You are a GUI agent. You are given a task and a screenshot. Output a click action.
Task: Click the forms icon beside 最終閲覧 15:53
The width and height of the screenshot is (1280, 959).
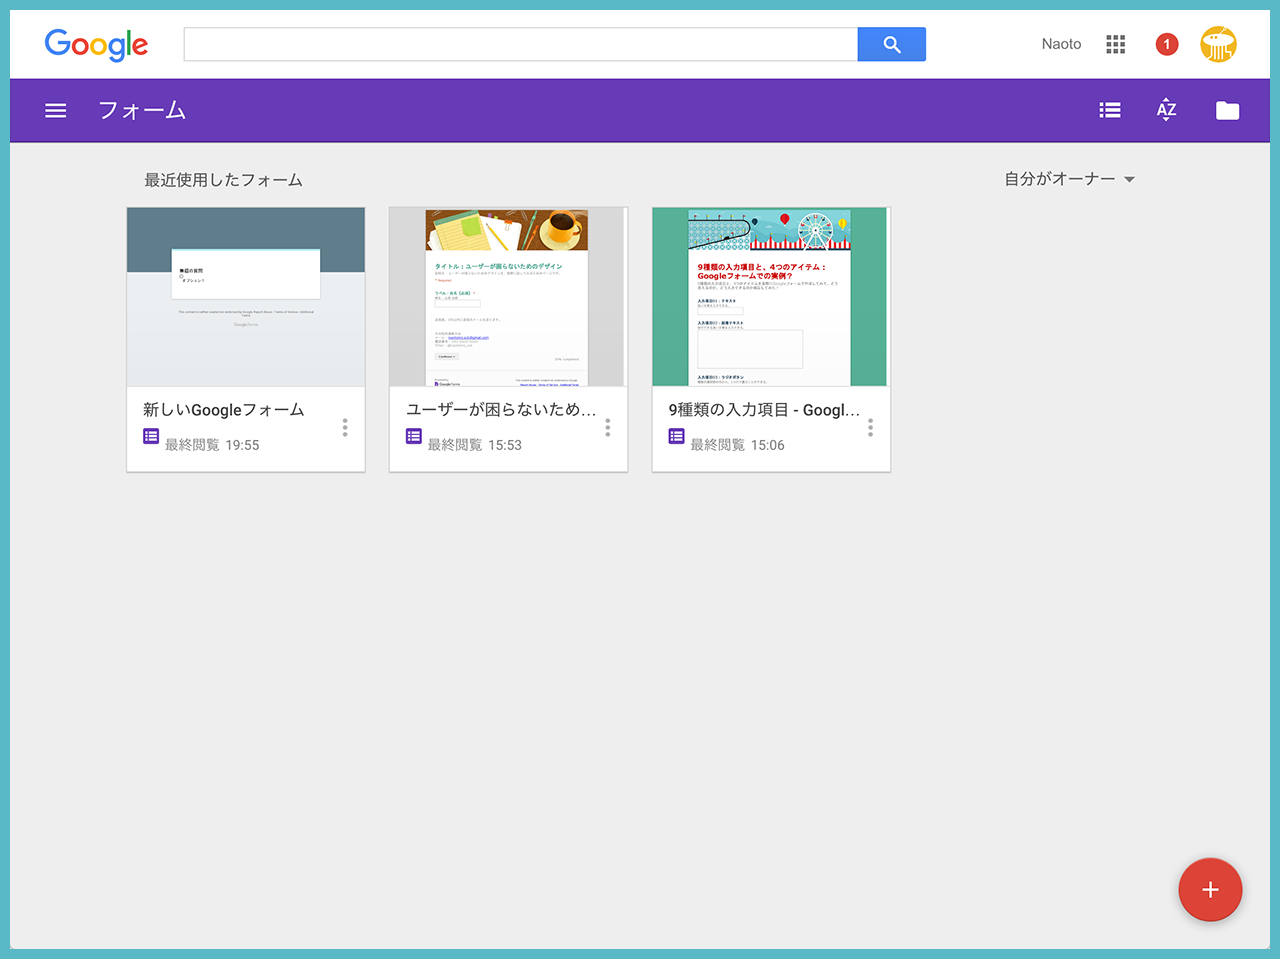coord(414,436)
